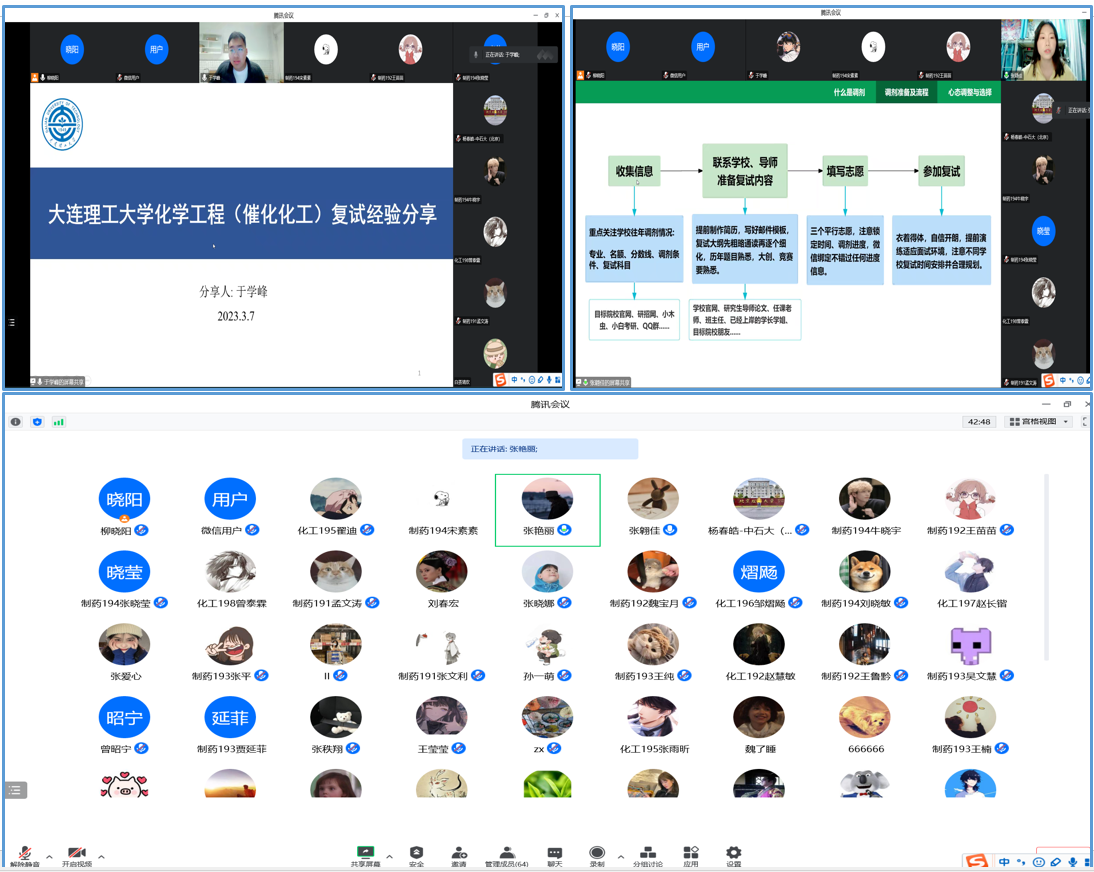Open the Grid View (宫格视图) dropdown
This screenshot has width=1094, height=872.
pos(1039,422)
